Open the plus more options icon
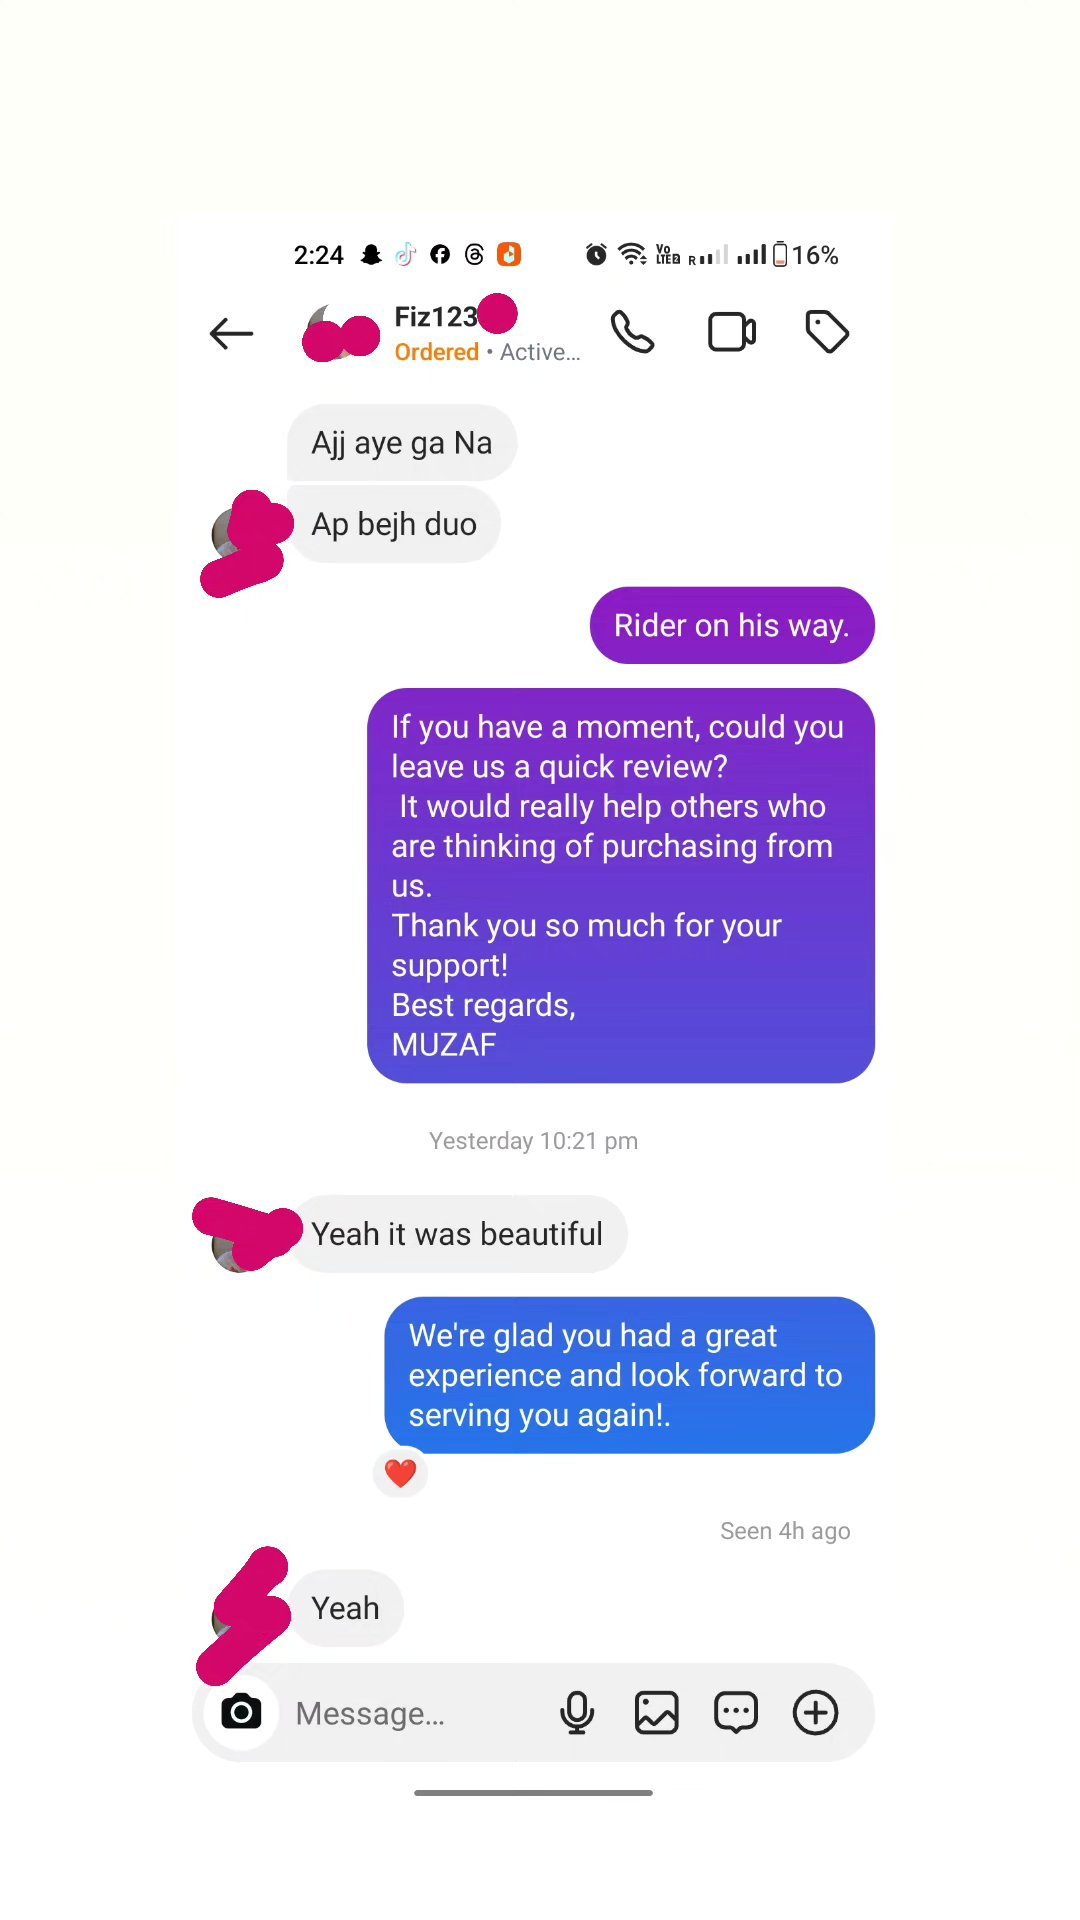Viewport: 1080px width, 1920px height. pyautogui.click(x=816, y=1712)
